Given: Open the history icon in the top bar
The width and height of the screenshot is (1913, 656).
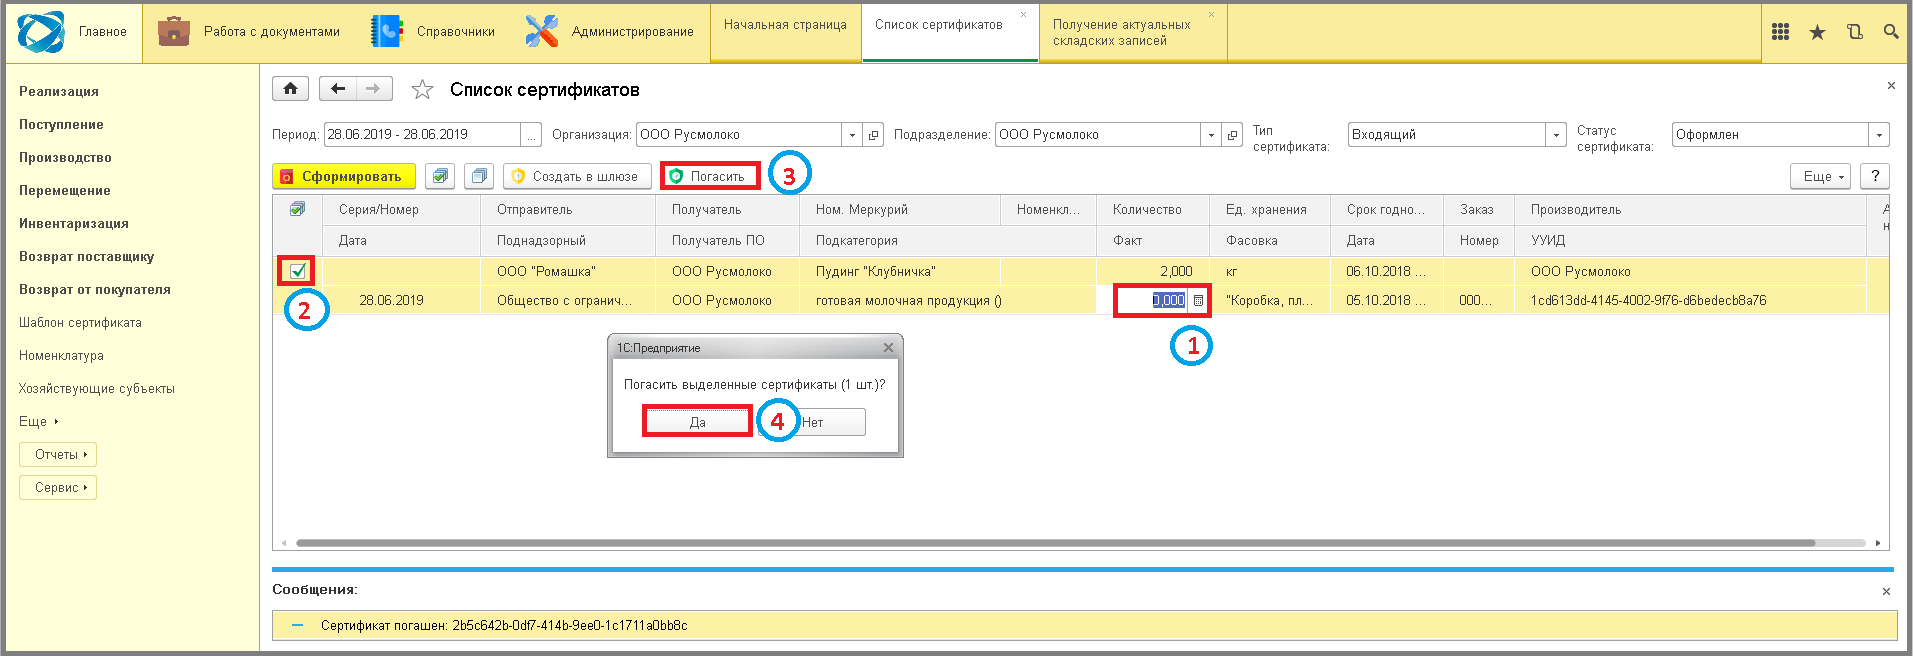Looking at the screenshot, I should pos(1855,32).
